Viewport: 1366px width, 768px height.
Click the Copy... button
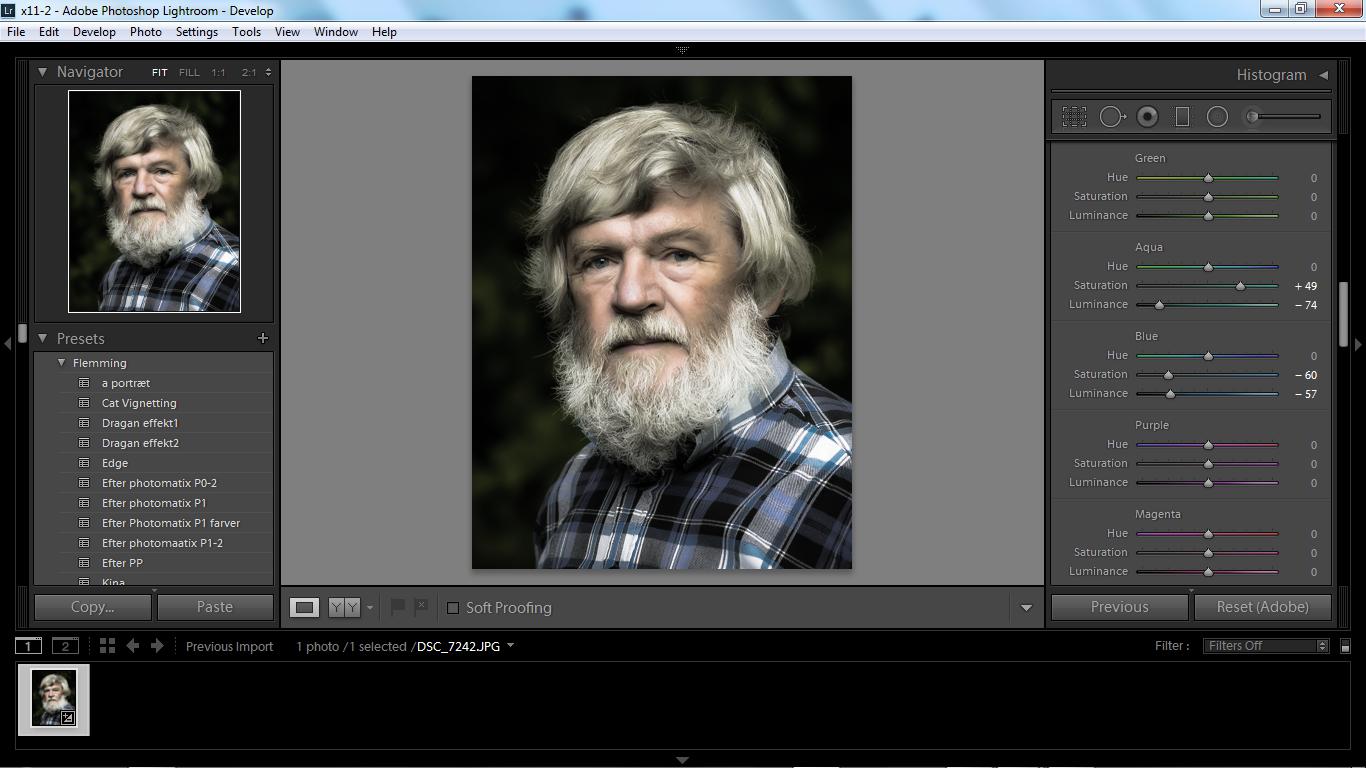tap(93, 607)
